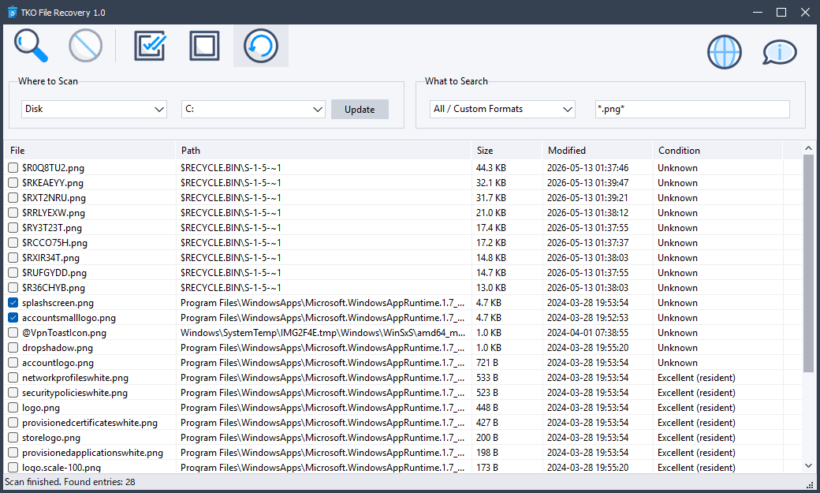Click the 200 B size cell
The image size is (820, 493).
[x=487, y=438]
